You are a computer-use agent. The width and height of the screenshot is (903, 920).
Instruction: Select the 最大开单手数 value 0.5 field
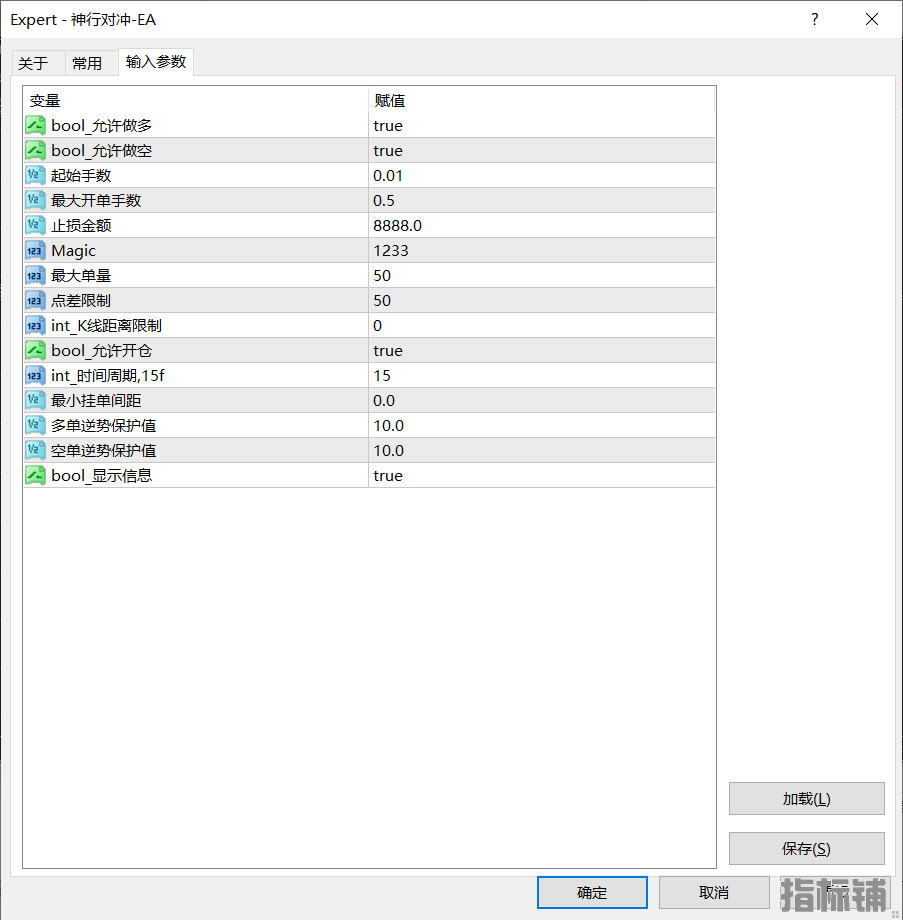click(541, 200)
